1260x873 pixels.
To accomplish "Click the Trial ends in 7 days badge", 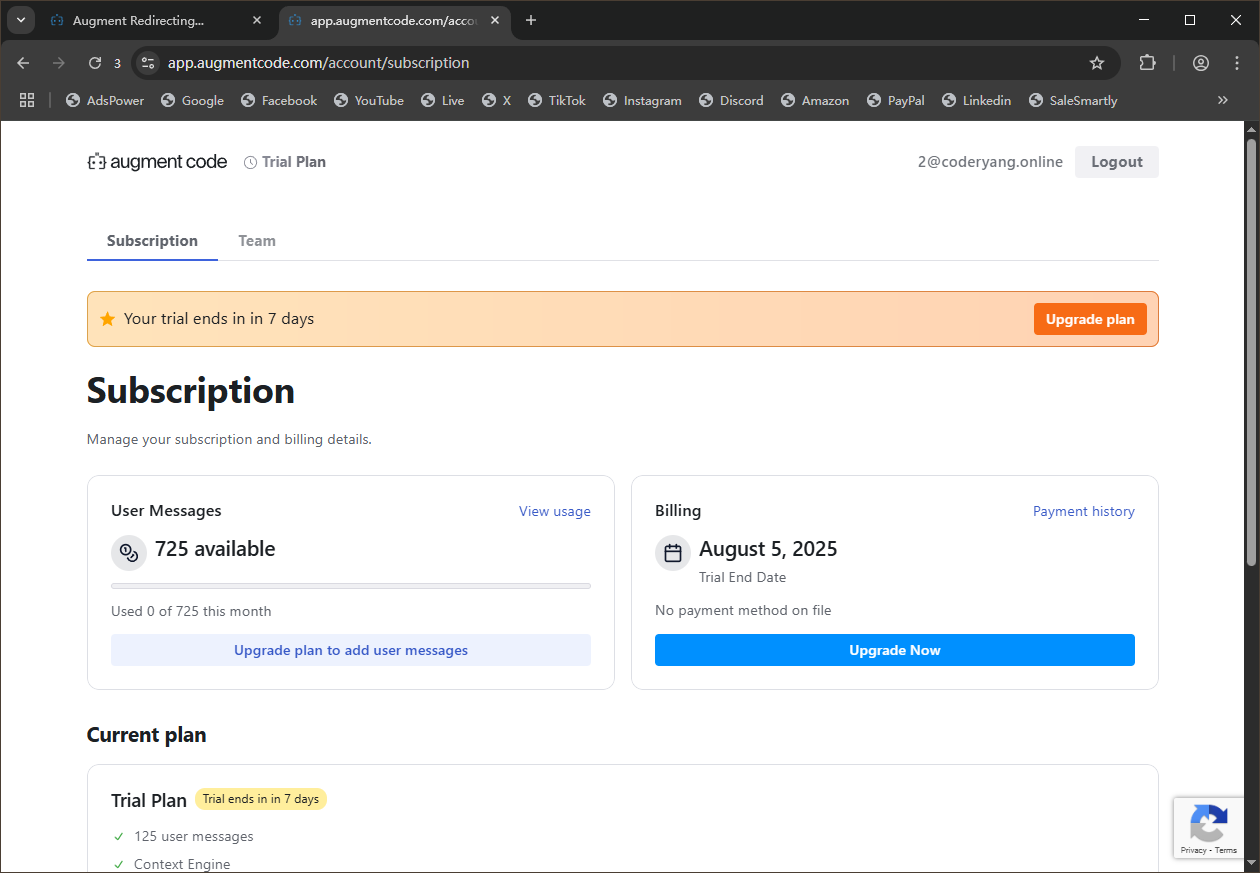I will pyautogui.click(x=261, y=799).
